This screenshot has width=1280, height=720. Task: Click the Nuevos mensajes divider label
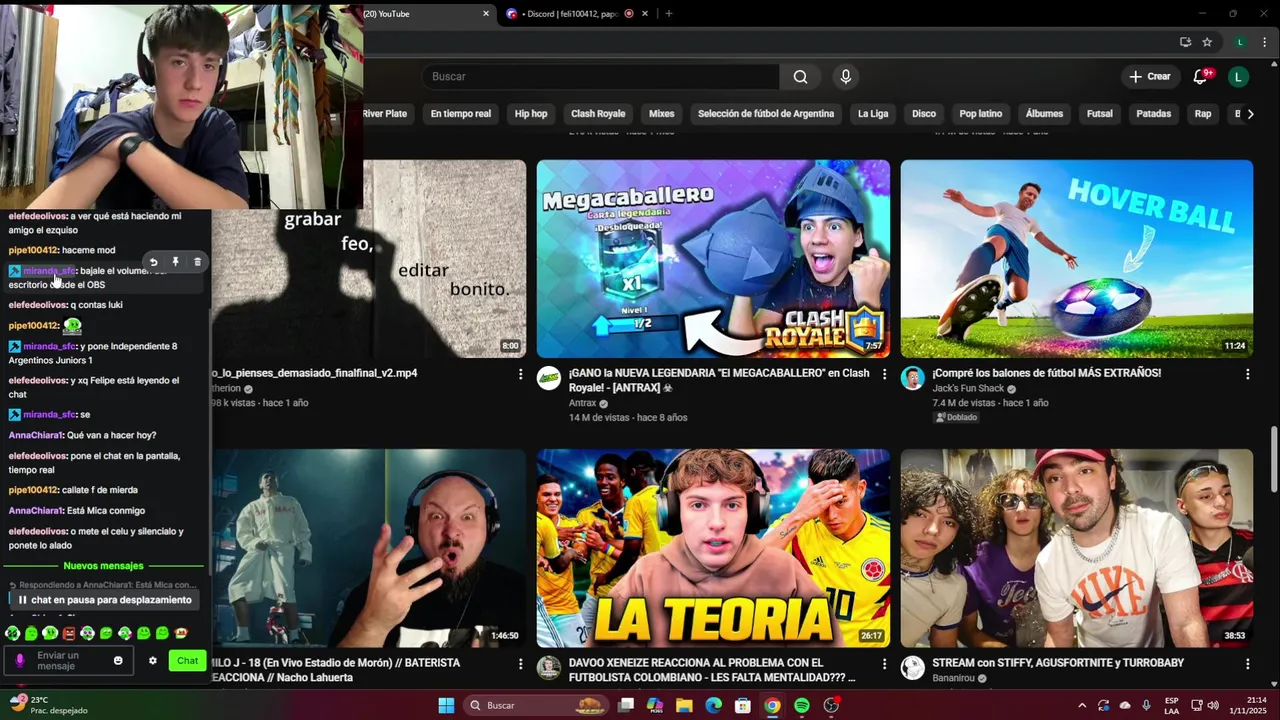pos(104,566)
